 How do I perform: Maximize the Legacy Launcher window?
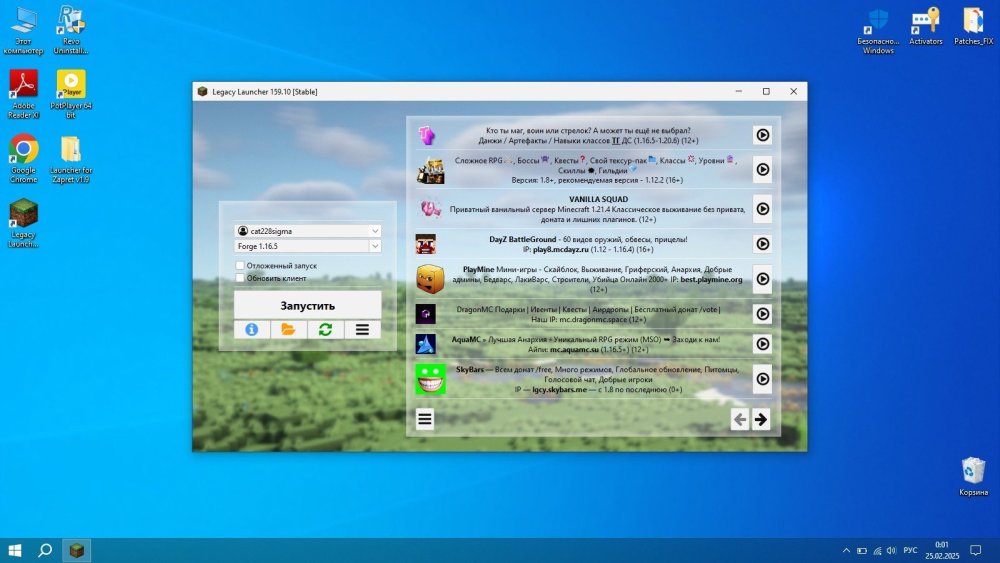(x=766, y=91)
